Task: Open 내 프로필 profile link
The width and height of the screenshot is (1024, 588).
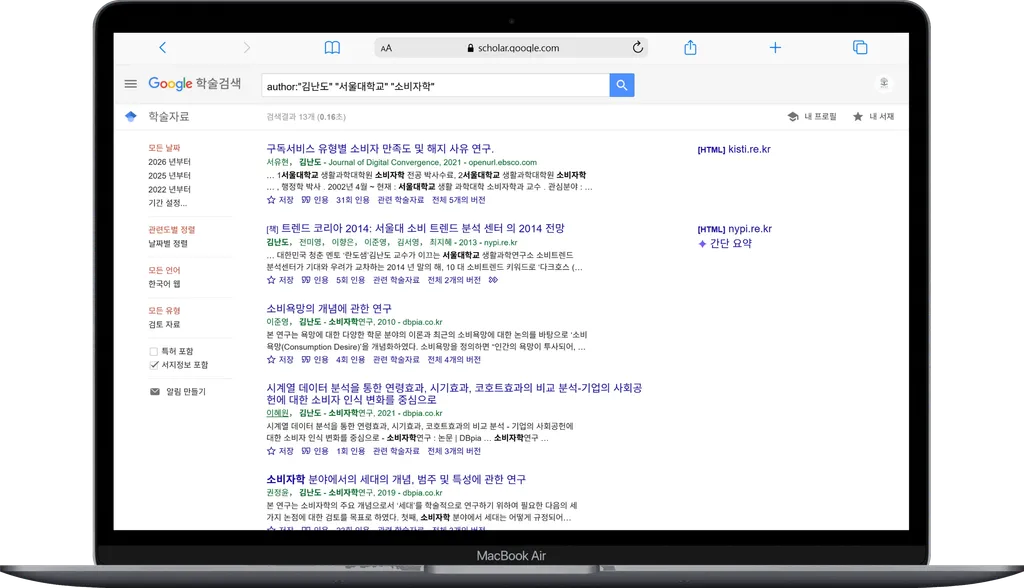Action: point(812,116)
